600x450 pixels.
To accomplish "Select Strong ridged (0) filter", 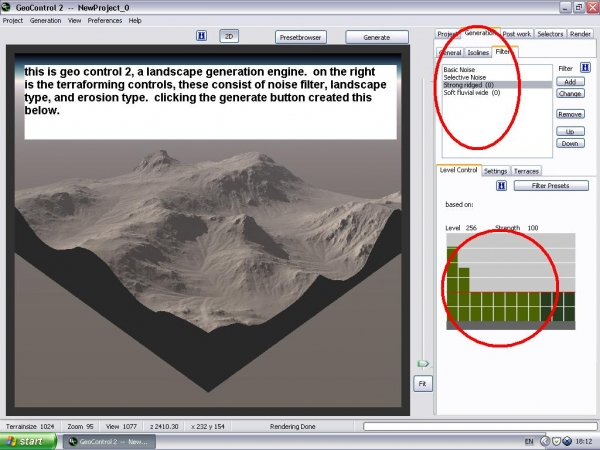I will click(x=497, y=85).
